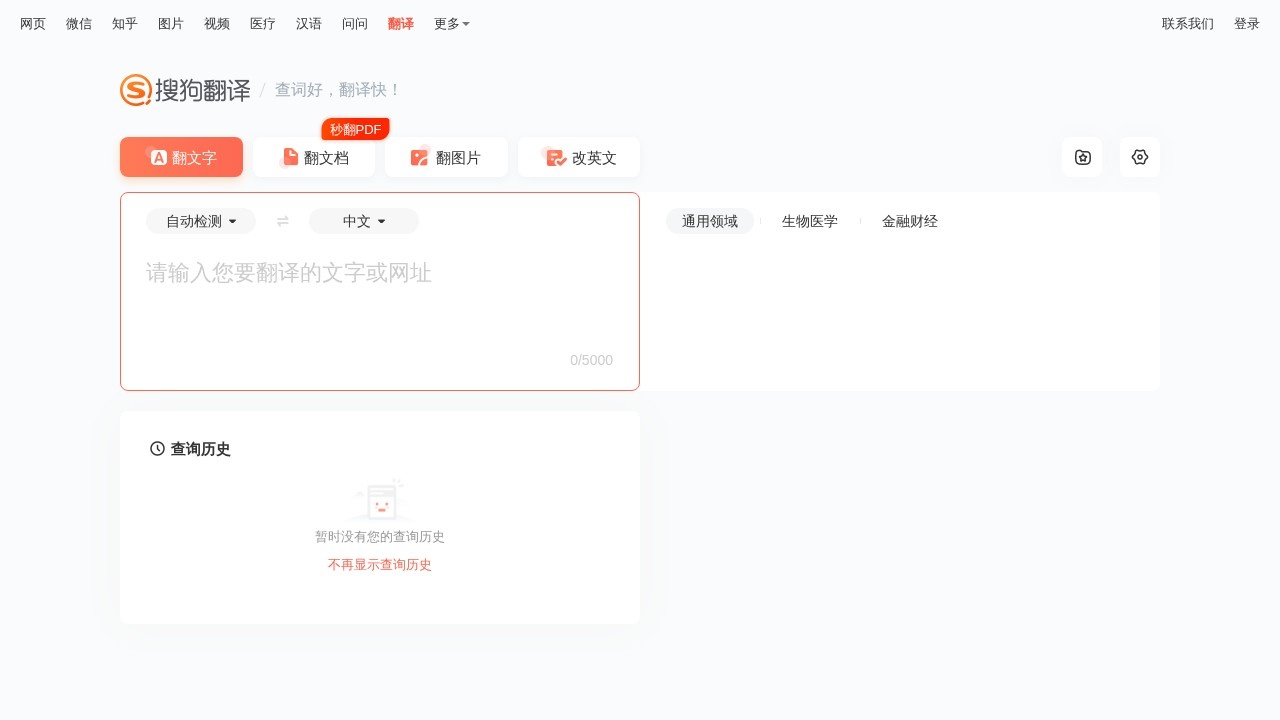Image resolution: width=1280 pixels, height=720 pixels.
Task: Click the 不再显示查询历史 link
Action: pyautogui.click(x=379, y=564)
